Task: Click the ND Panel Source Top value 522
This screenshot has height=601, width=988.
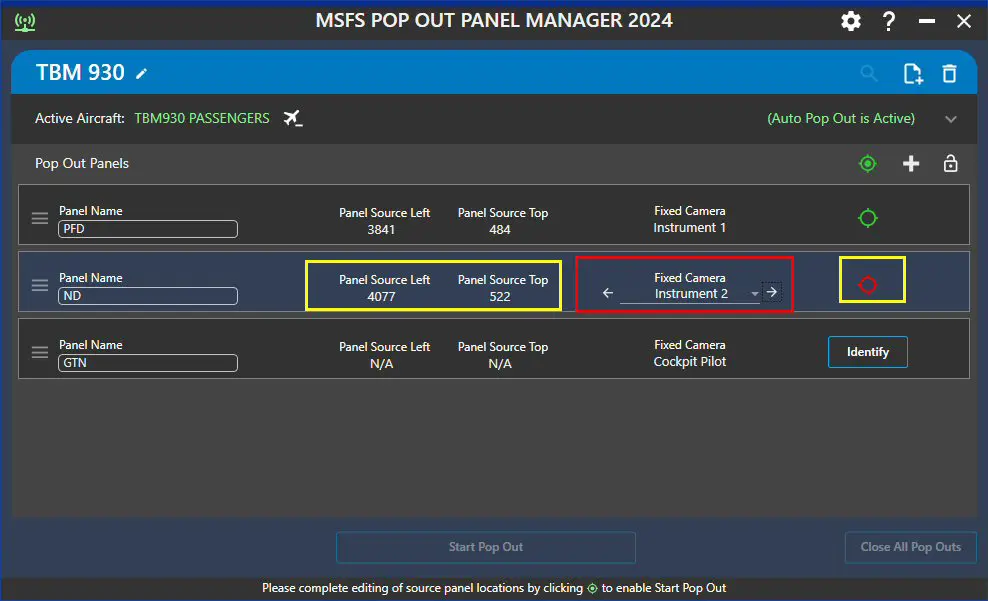Action: pos(500,297)
